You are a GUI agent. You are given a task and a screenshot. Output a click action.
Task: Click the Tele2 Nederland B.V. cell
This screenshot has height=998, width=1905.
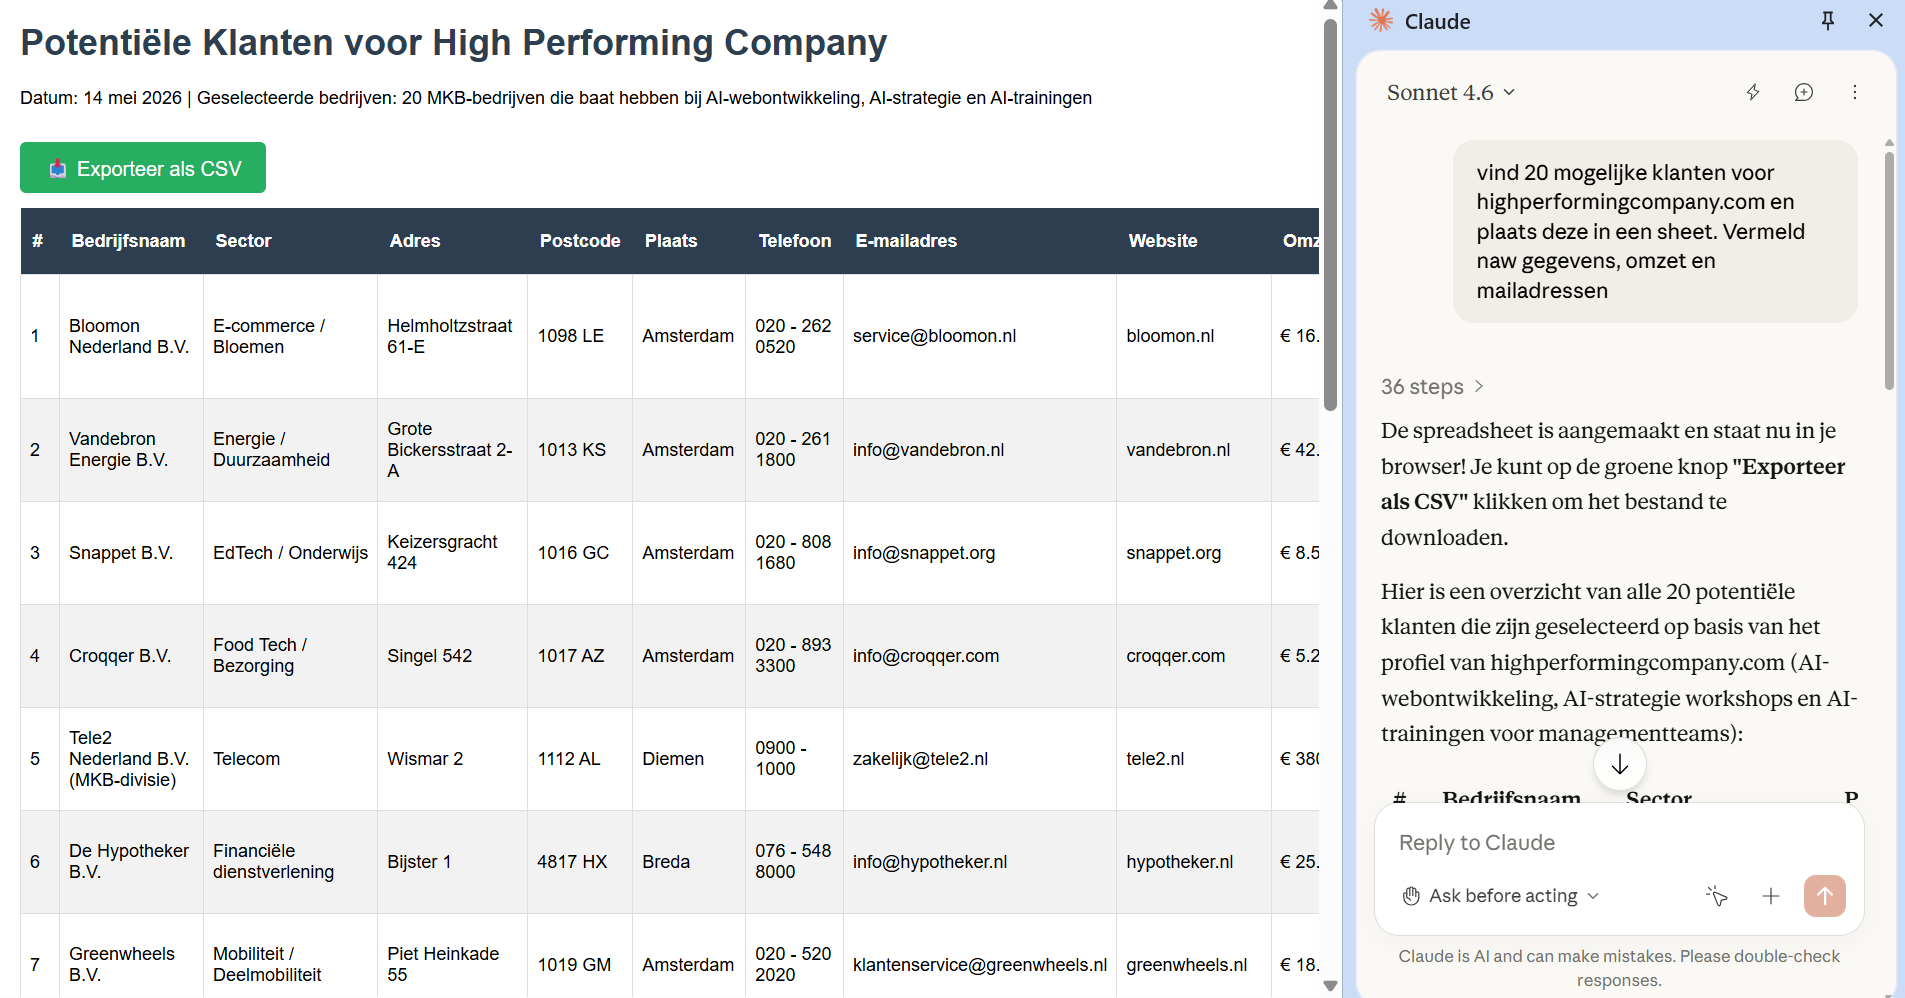129,759
